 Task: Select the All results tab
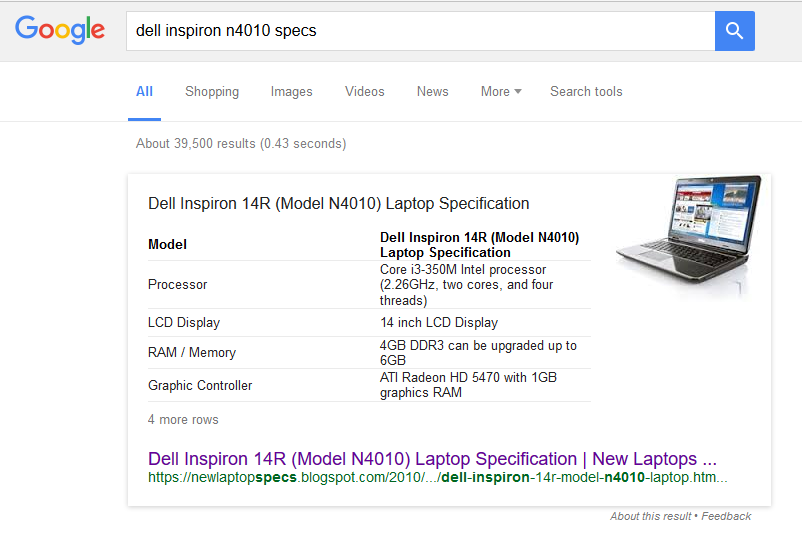pos(144,92)
